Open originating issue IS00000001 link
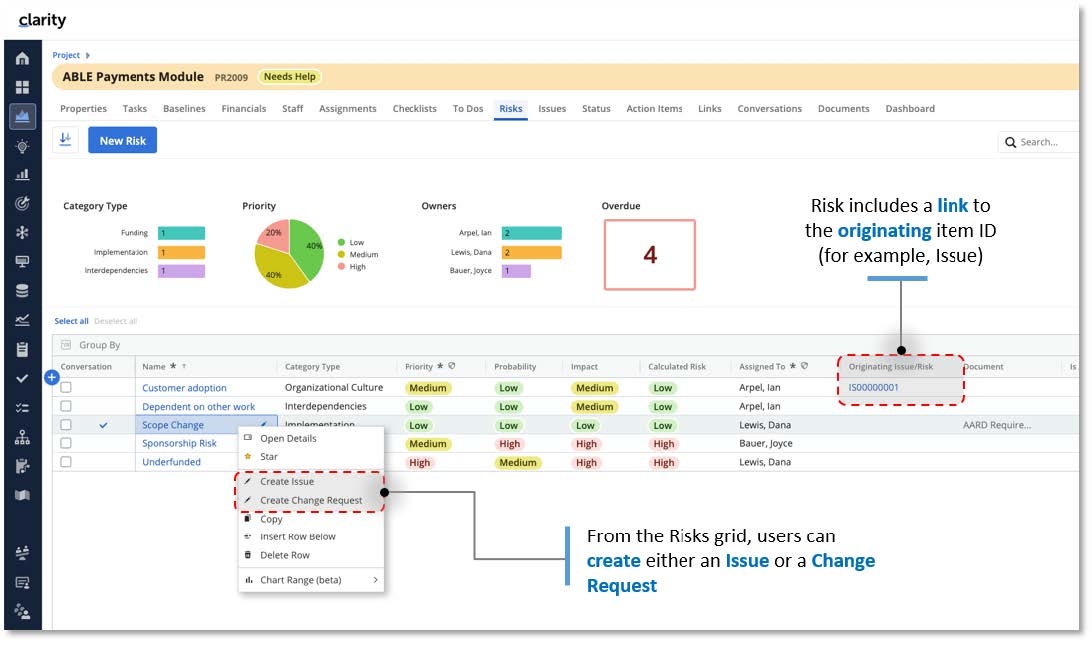Image resolution: width=1092 pixels, height=647 pixels. 873,387
